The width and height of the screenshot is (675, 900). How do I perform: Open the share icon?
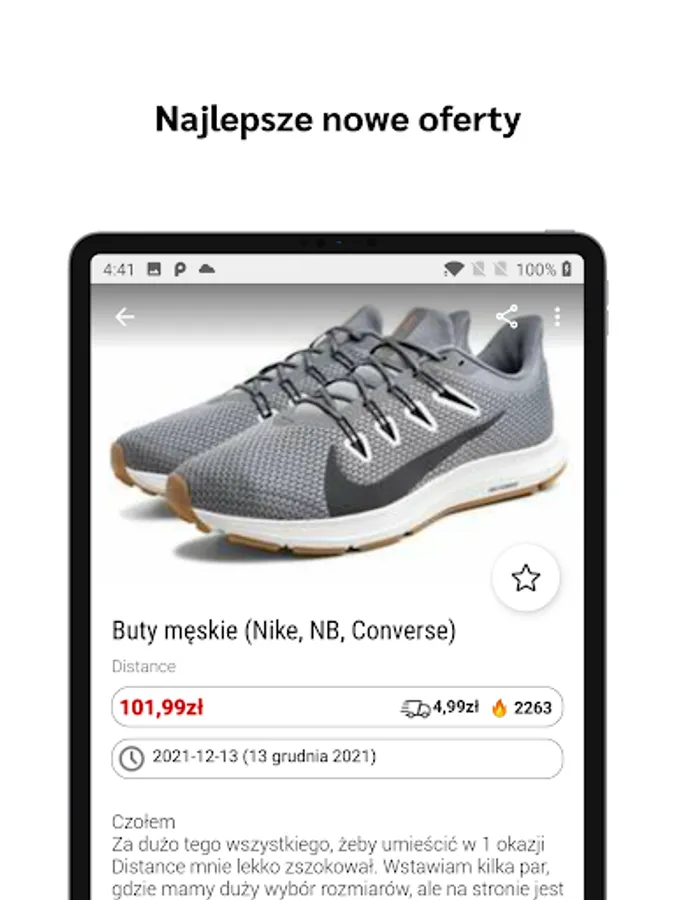pos(507,317)
